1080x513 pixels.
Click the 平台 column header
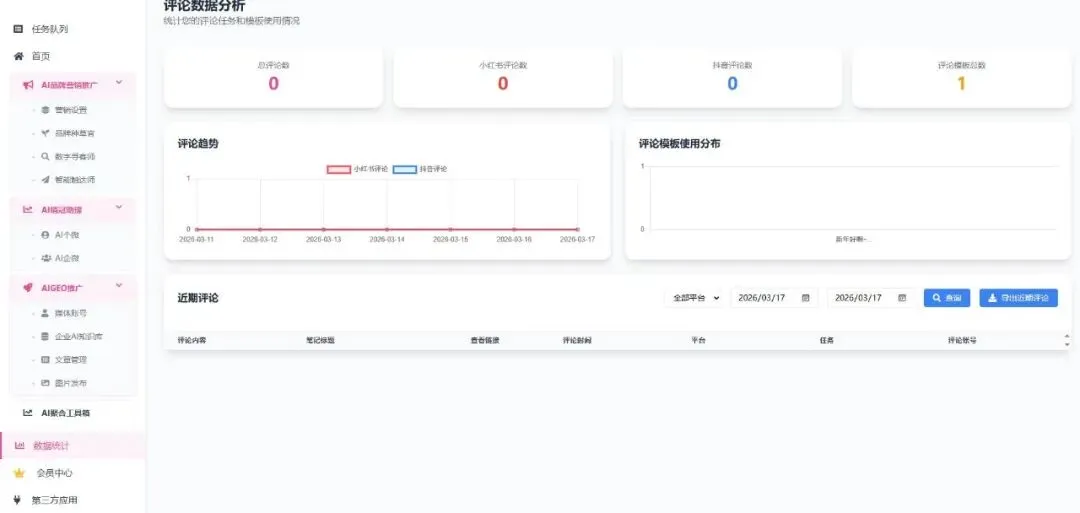tap(698, 340)
